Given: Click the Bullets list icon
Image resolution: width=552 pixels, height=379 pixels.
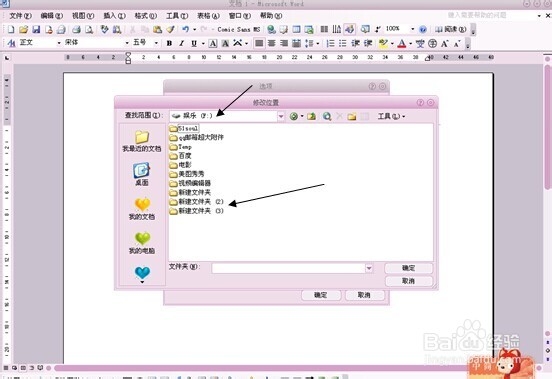Looking at the screenshot, I should 342,43.
